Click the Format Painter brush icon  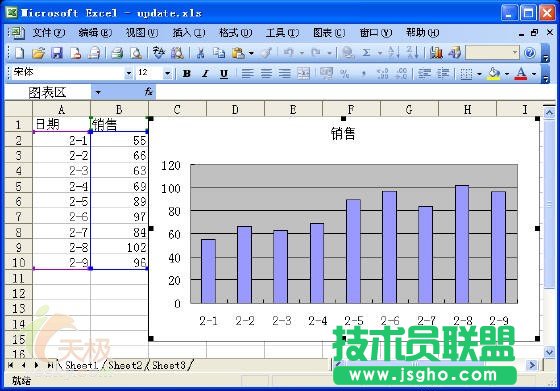[x=266, y=53]
